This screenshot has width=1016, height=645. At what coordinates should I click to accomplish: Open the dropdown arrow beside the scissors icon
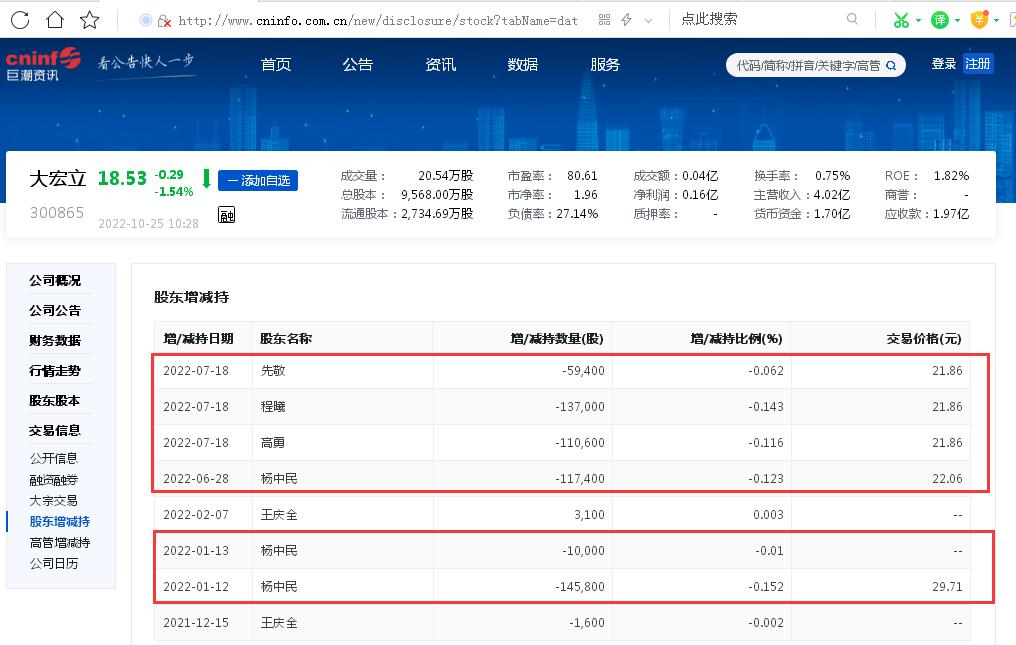tap(917, 18)
